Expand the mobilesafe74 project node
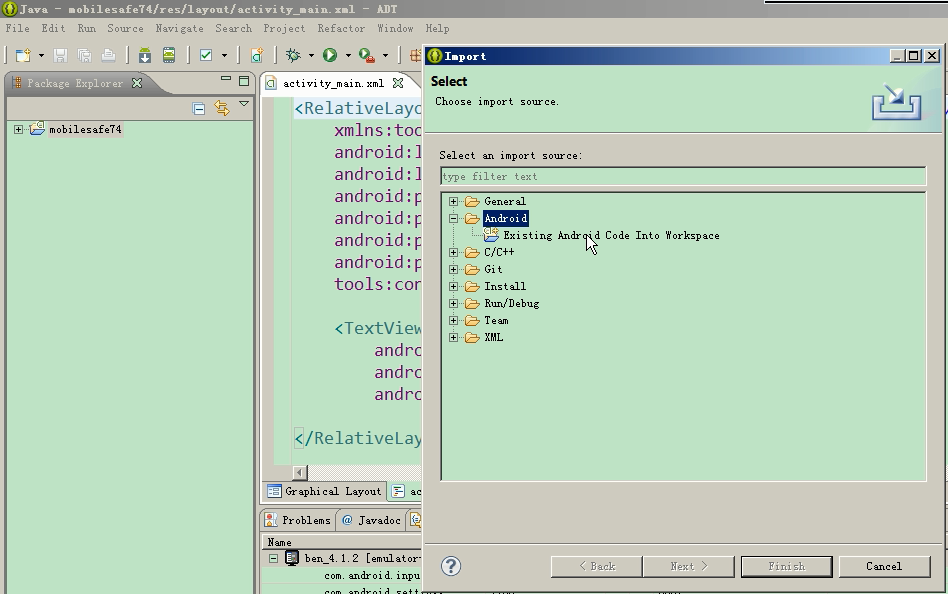 [x=18, y=130]
